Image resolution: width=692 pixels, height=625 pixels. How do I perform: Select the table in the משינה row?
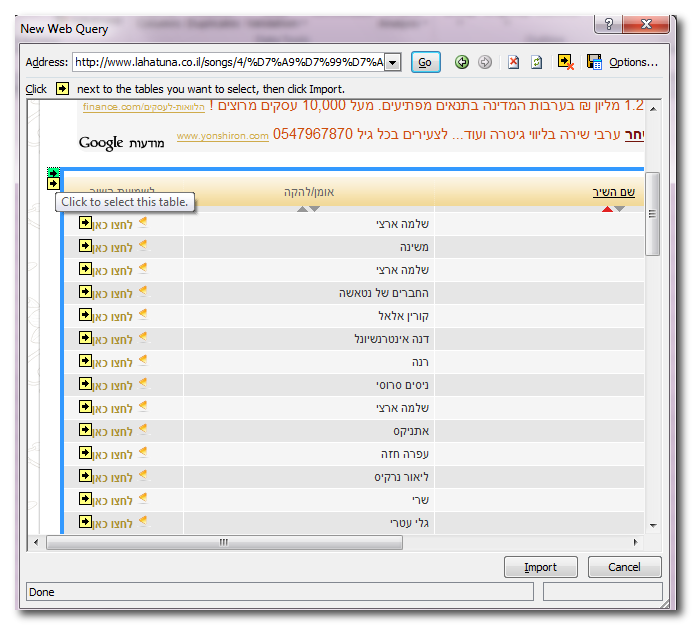click(85, 246)
